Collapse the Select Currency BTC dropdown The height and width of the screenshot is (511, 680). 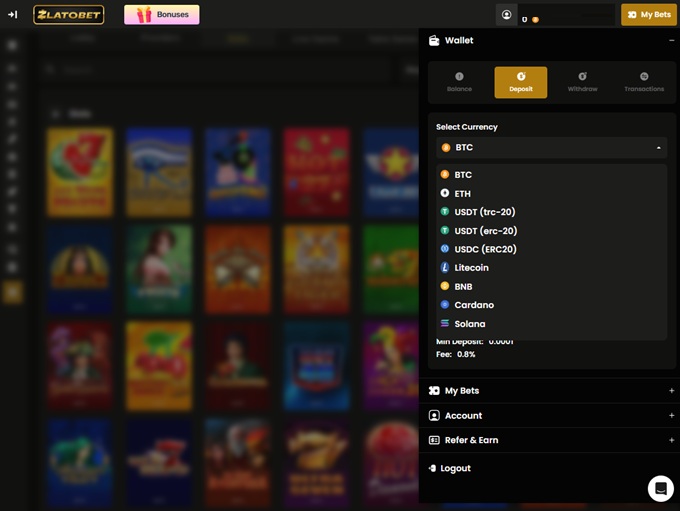point(551,147)
